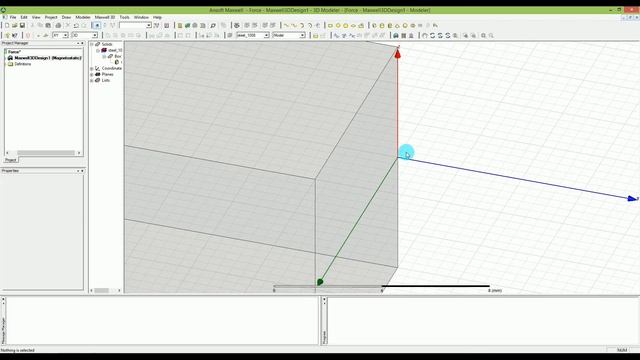Screen dimensions: 640x360
Task: Click the Analyze/validate car icon
Action: point(396,36)
